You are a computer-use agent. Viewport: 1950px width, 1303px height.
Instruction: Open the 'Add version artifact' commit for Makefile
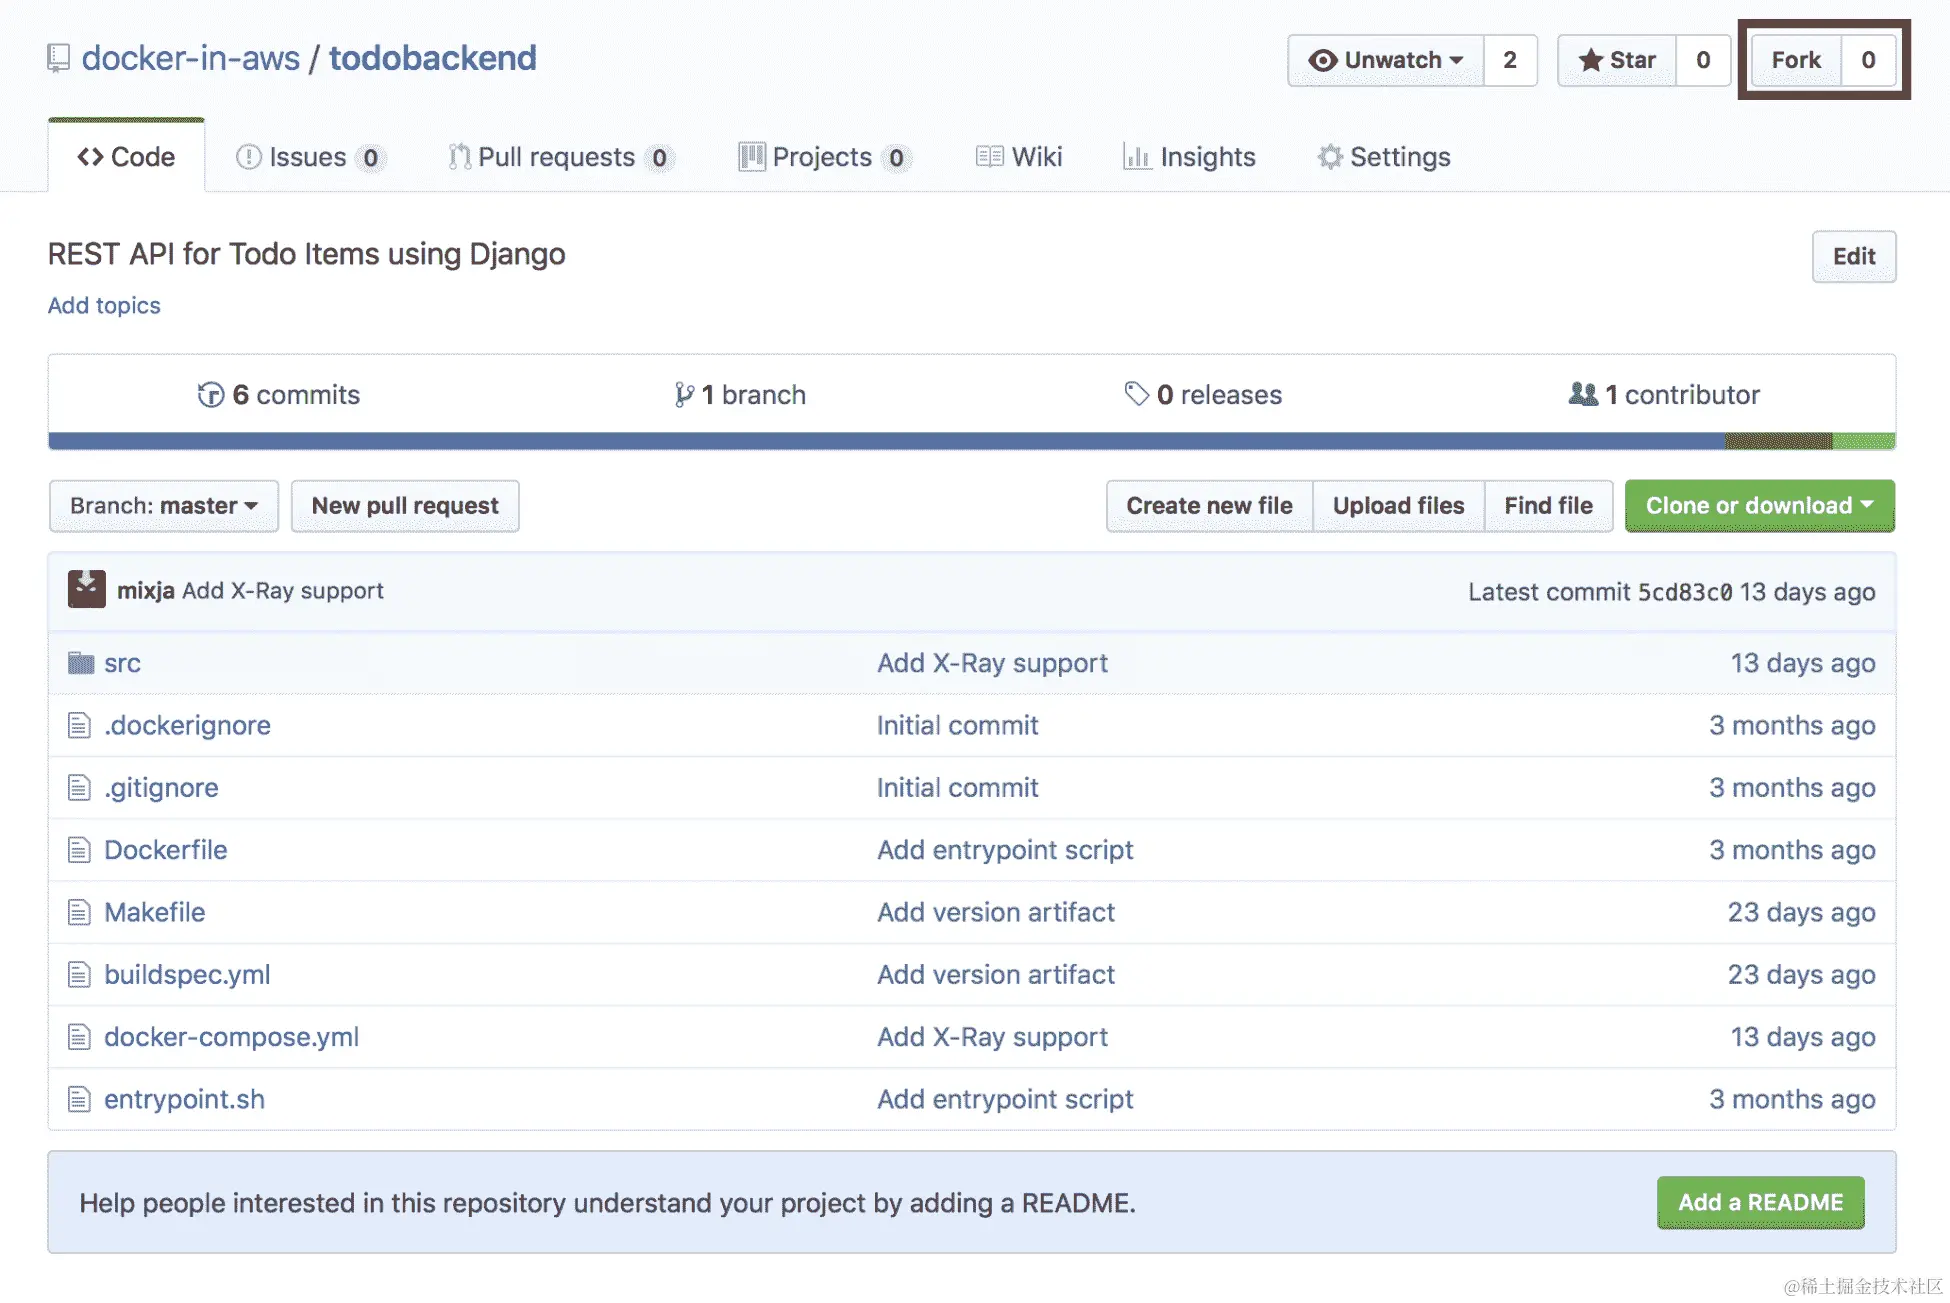click(996, 912)
